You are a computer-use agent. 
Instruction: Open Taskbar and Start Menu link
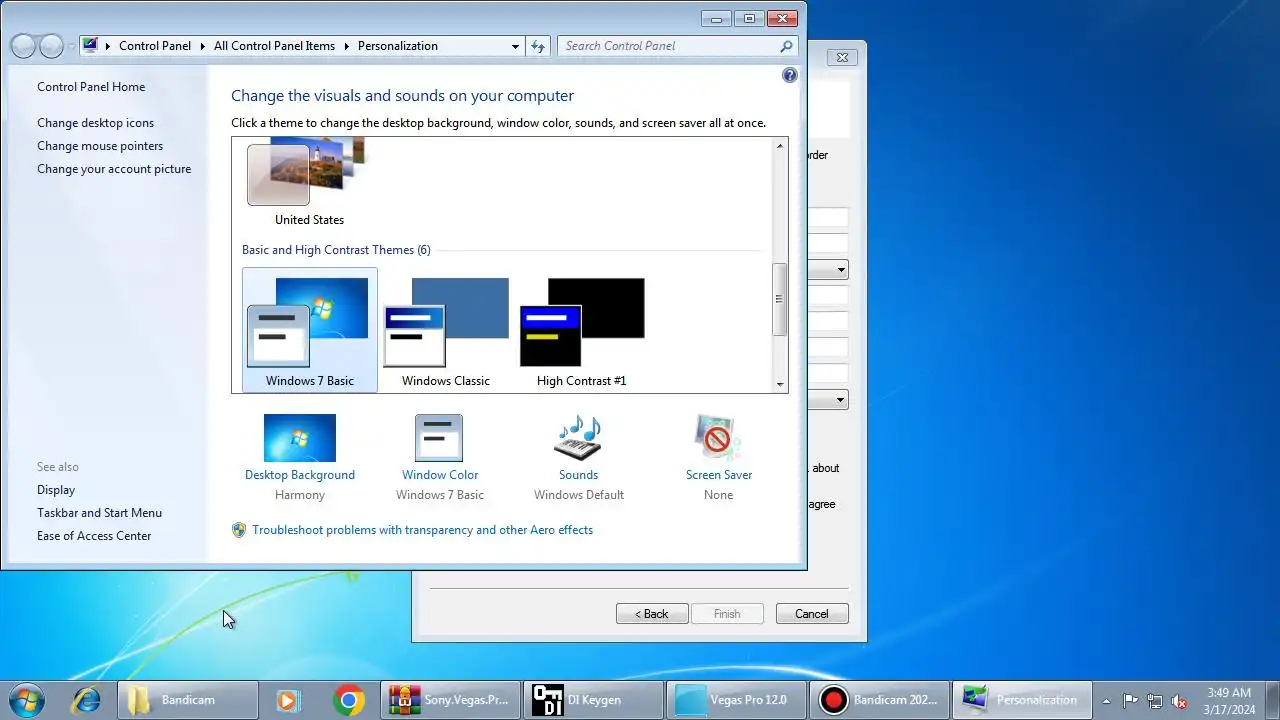tap(99, 513)
